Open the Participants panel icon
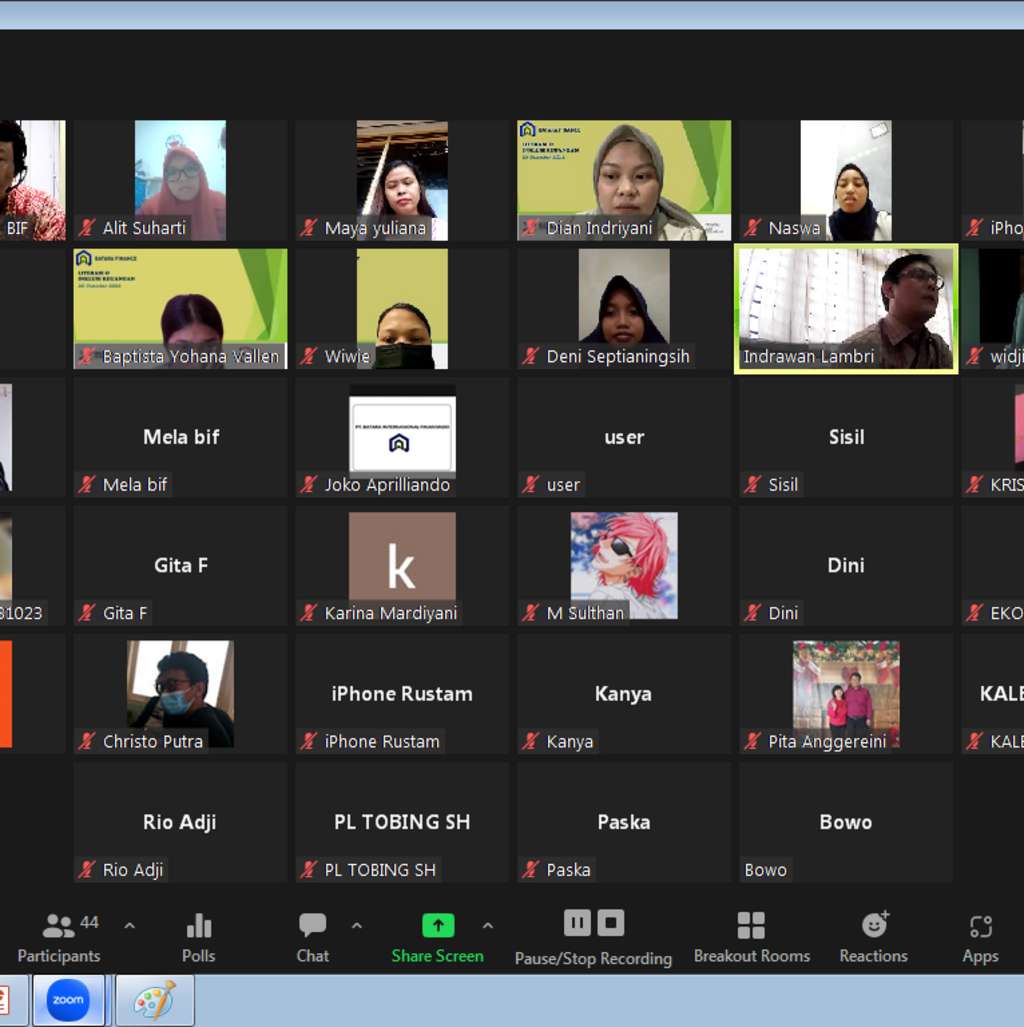 [58, 927]
